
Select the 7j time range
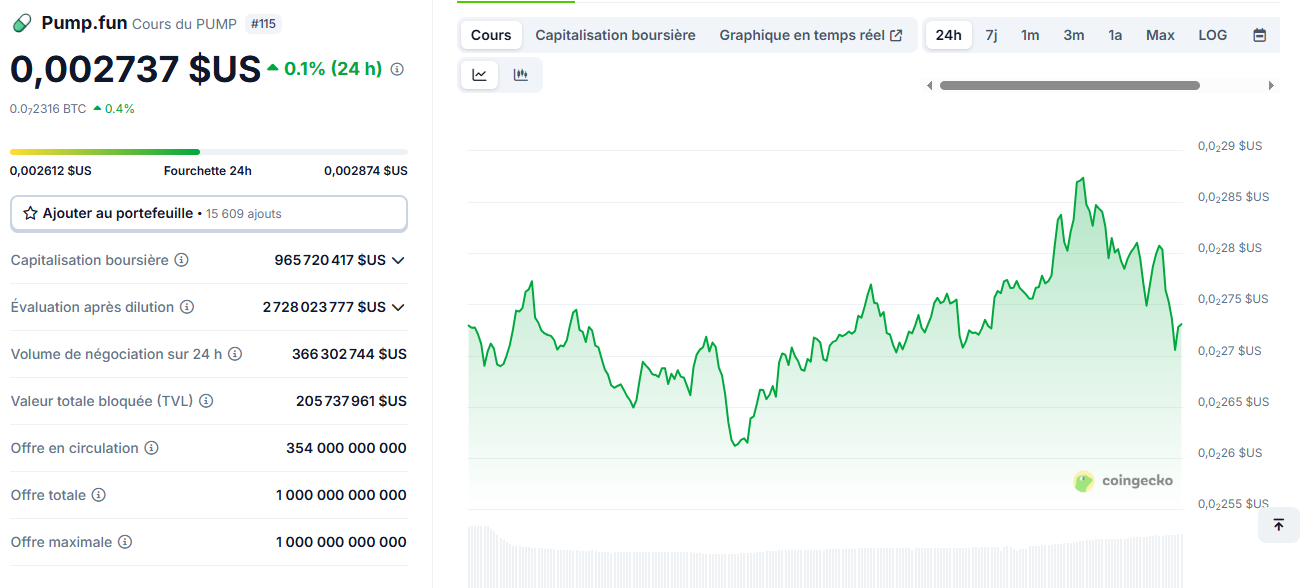[991, 35]
